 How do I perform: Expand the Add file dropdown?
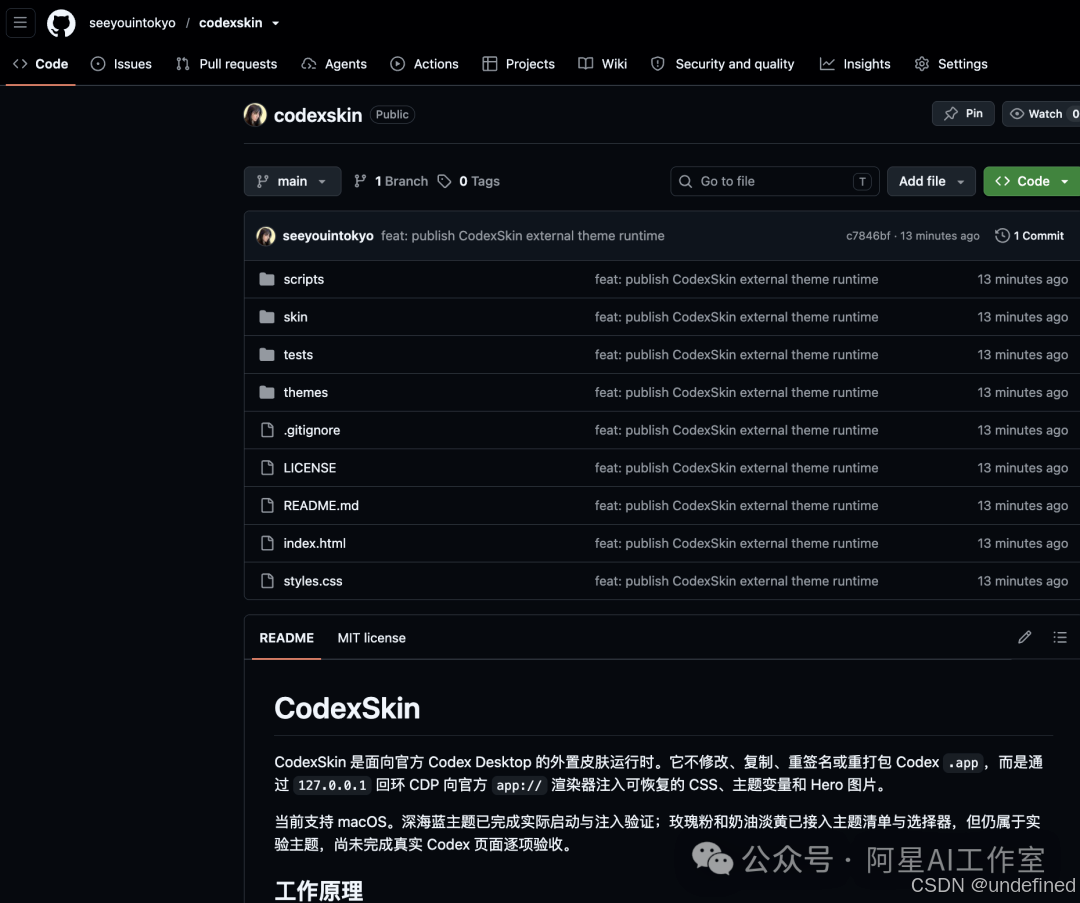pos(931,181)
